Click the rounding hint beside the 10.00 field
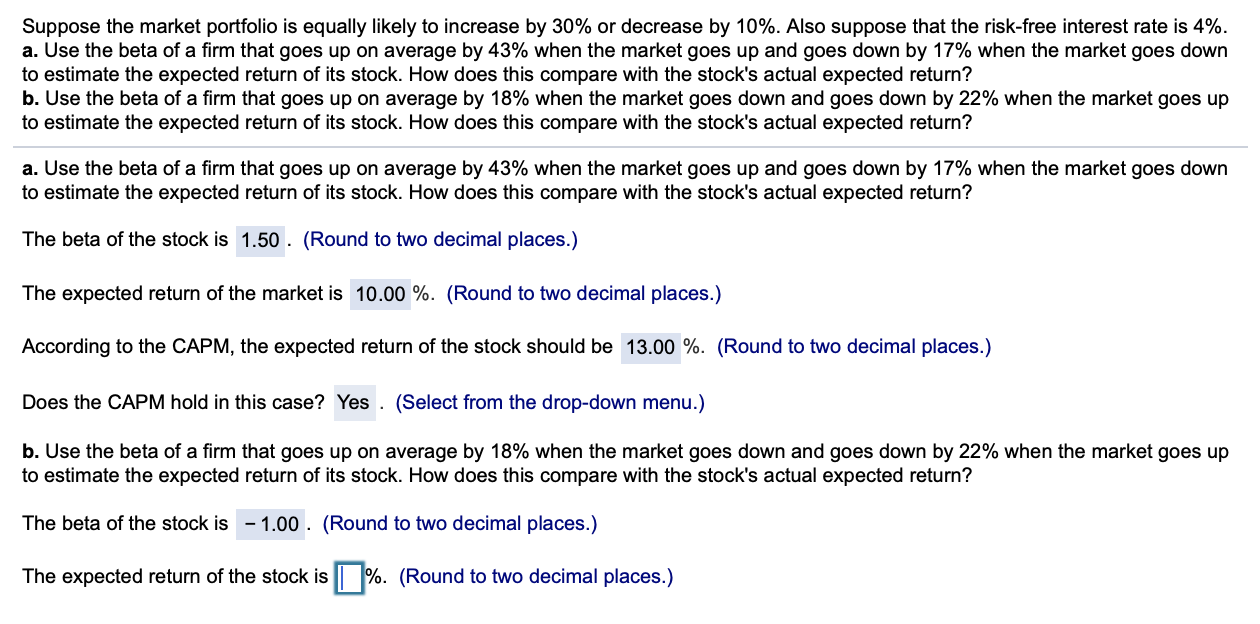Screen dimensions: 1260x624 [587, 293]
